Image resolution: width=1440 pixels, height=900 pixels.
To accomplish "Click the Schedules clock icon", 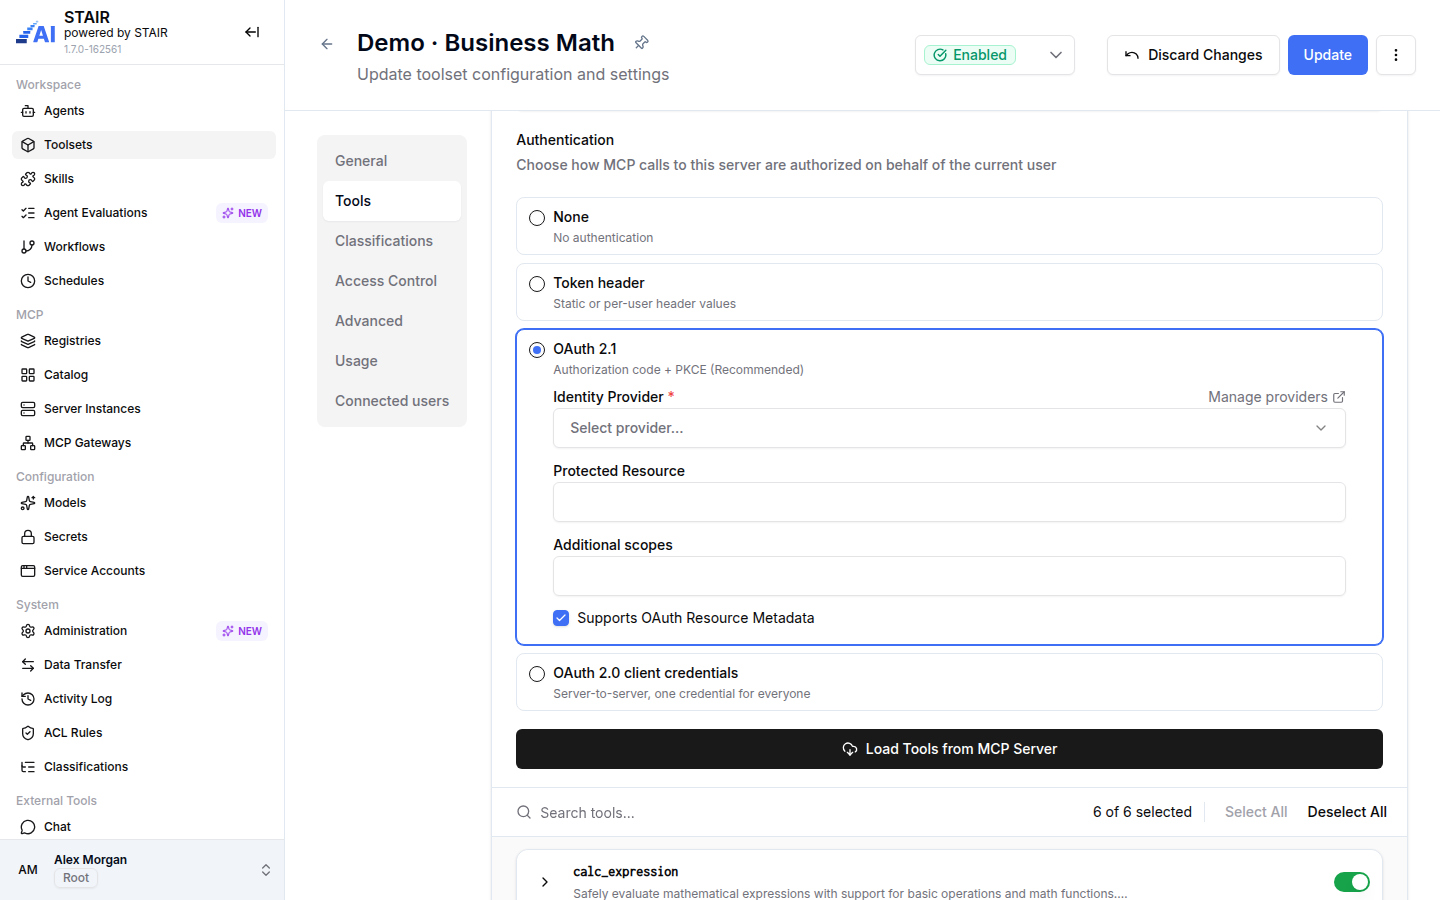I will coord(28,281).
